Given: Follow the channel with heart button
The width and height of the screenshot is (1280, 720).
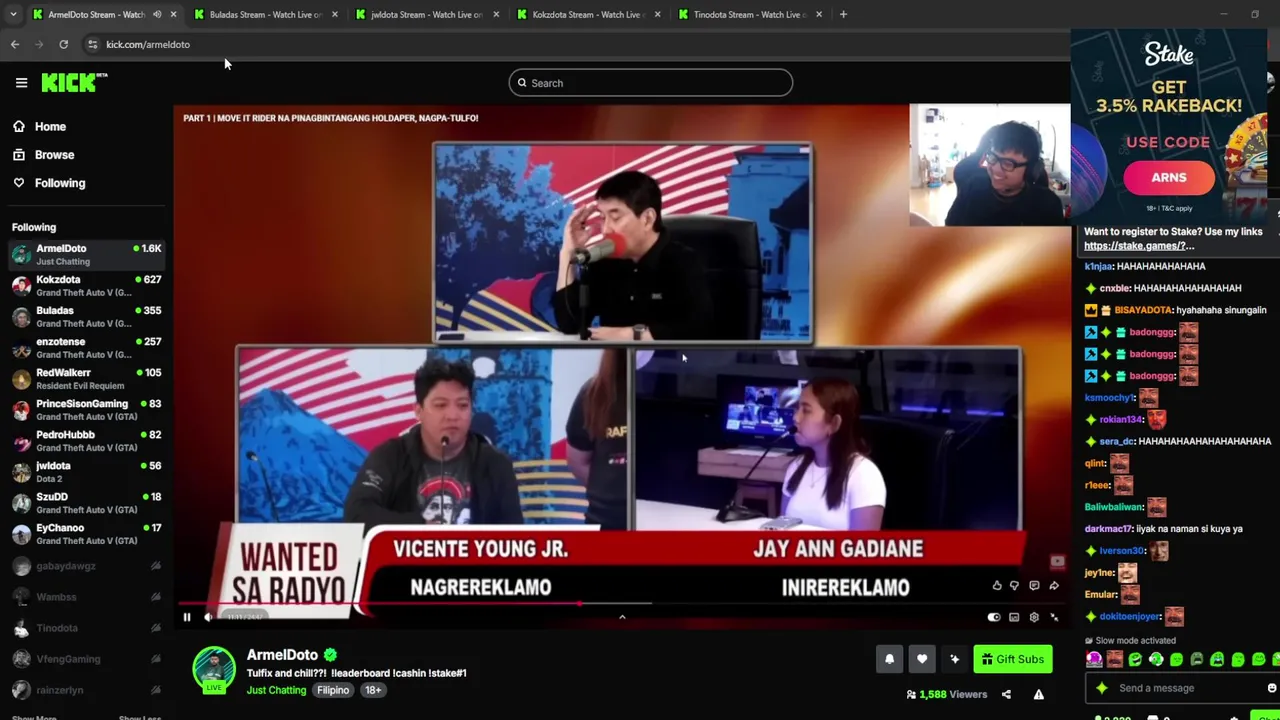Looking at the screenshot, I should click(922, 659).
